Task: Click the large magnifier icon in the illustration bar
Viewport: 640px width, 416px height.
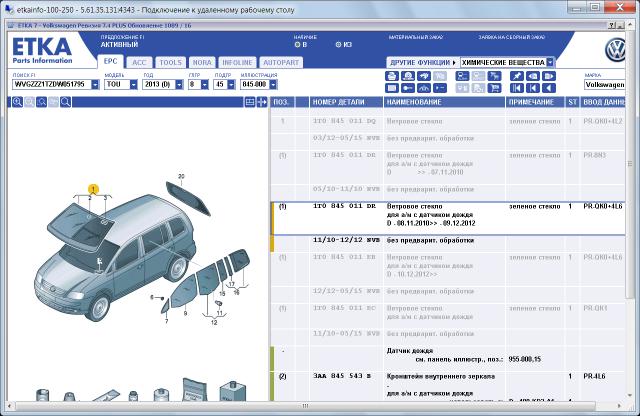Action: (65, 102)
